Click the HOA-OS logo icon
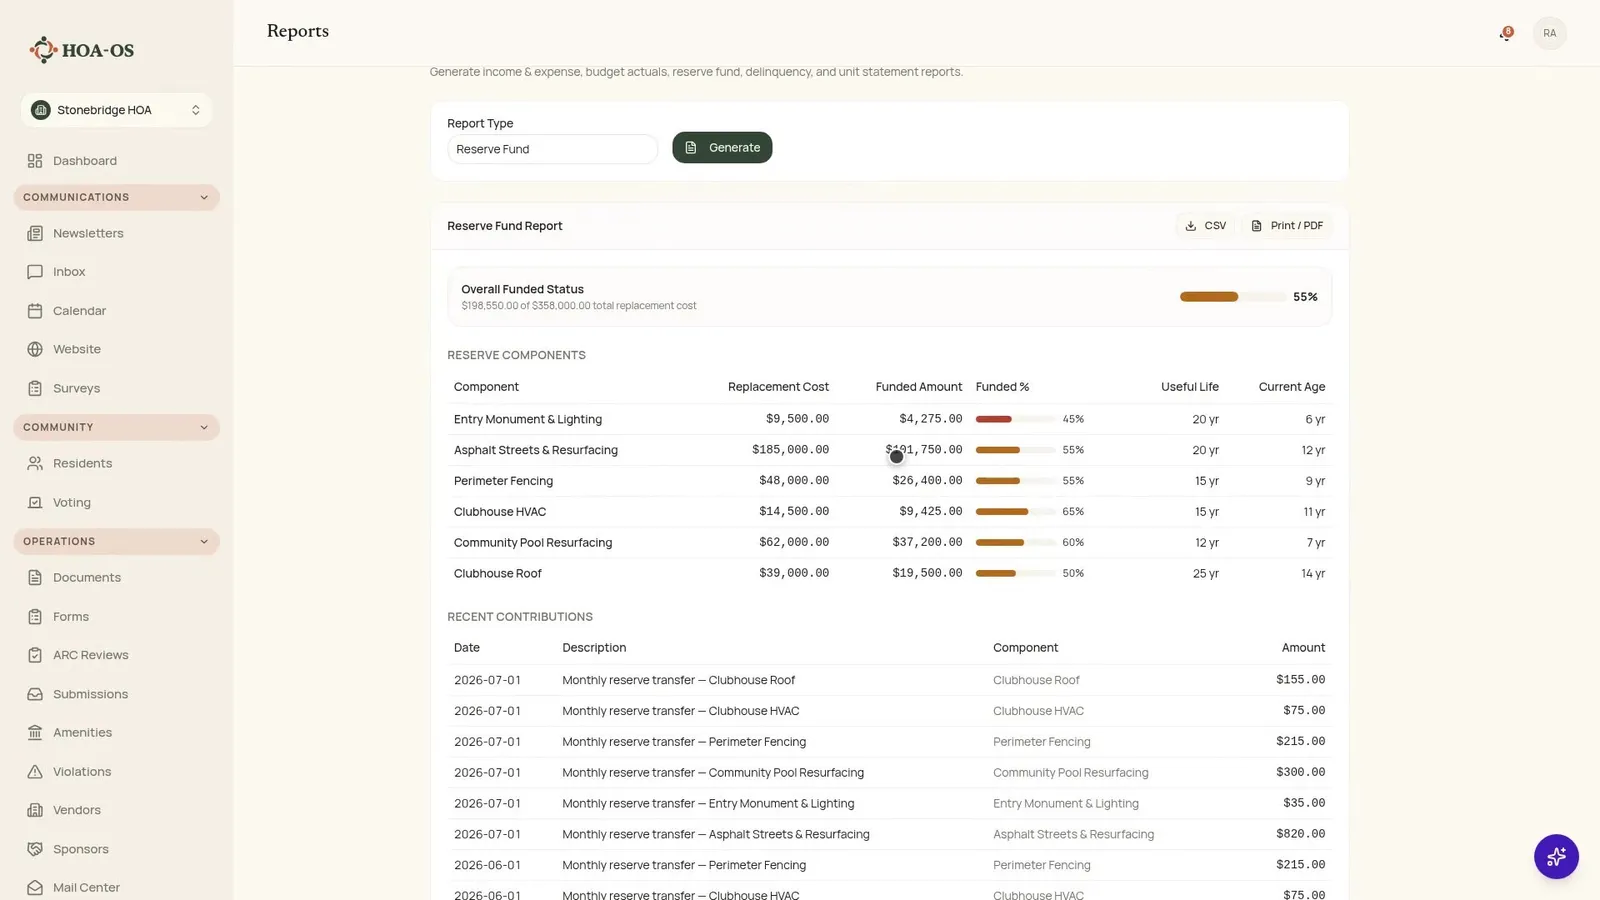 (43, 49)
